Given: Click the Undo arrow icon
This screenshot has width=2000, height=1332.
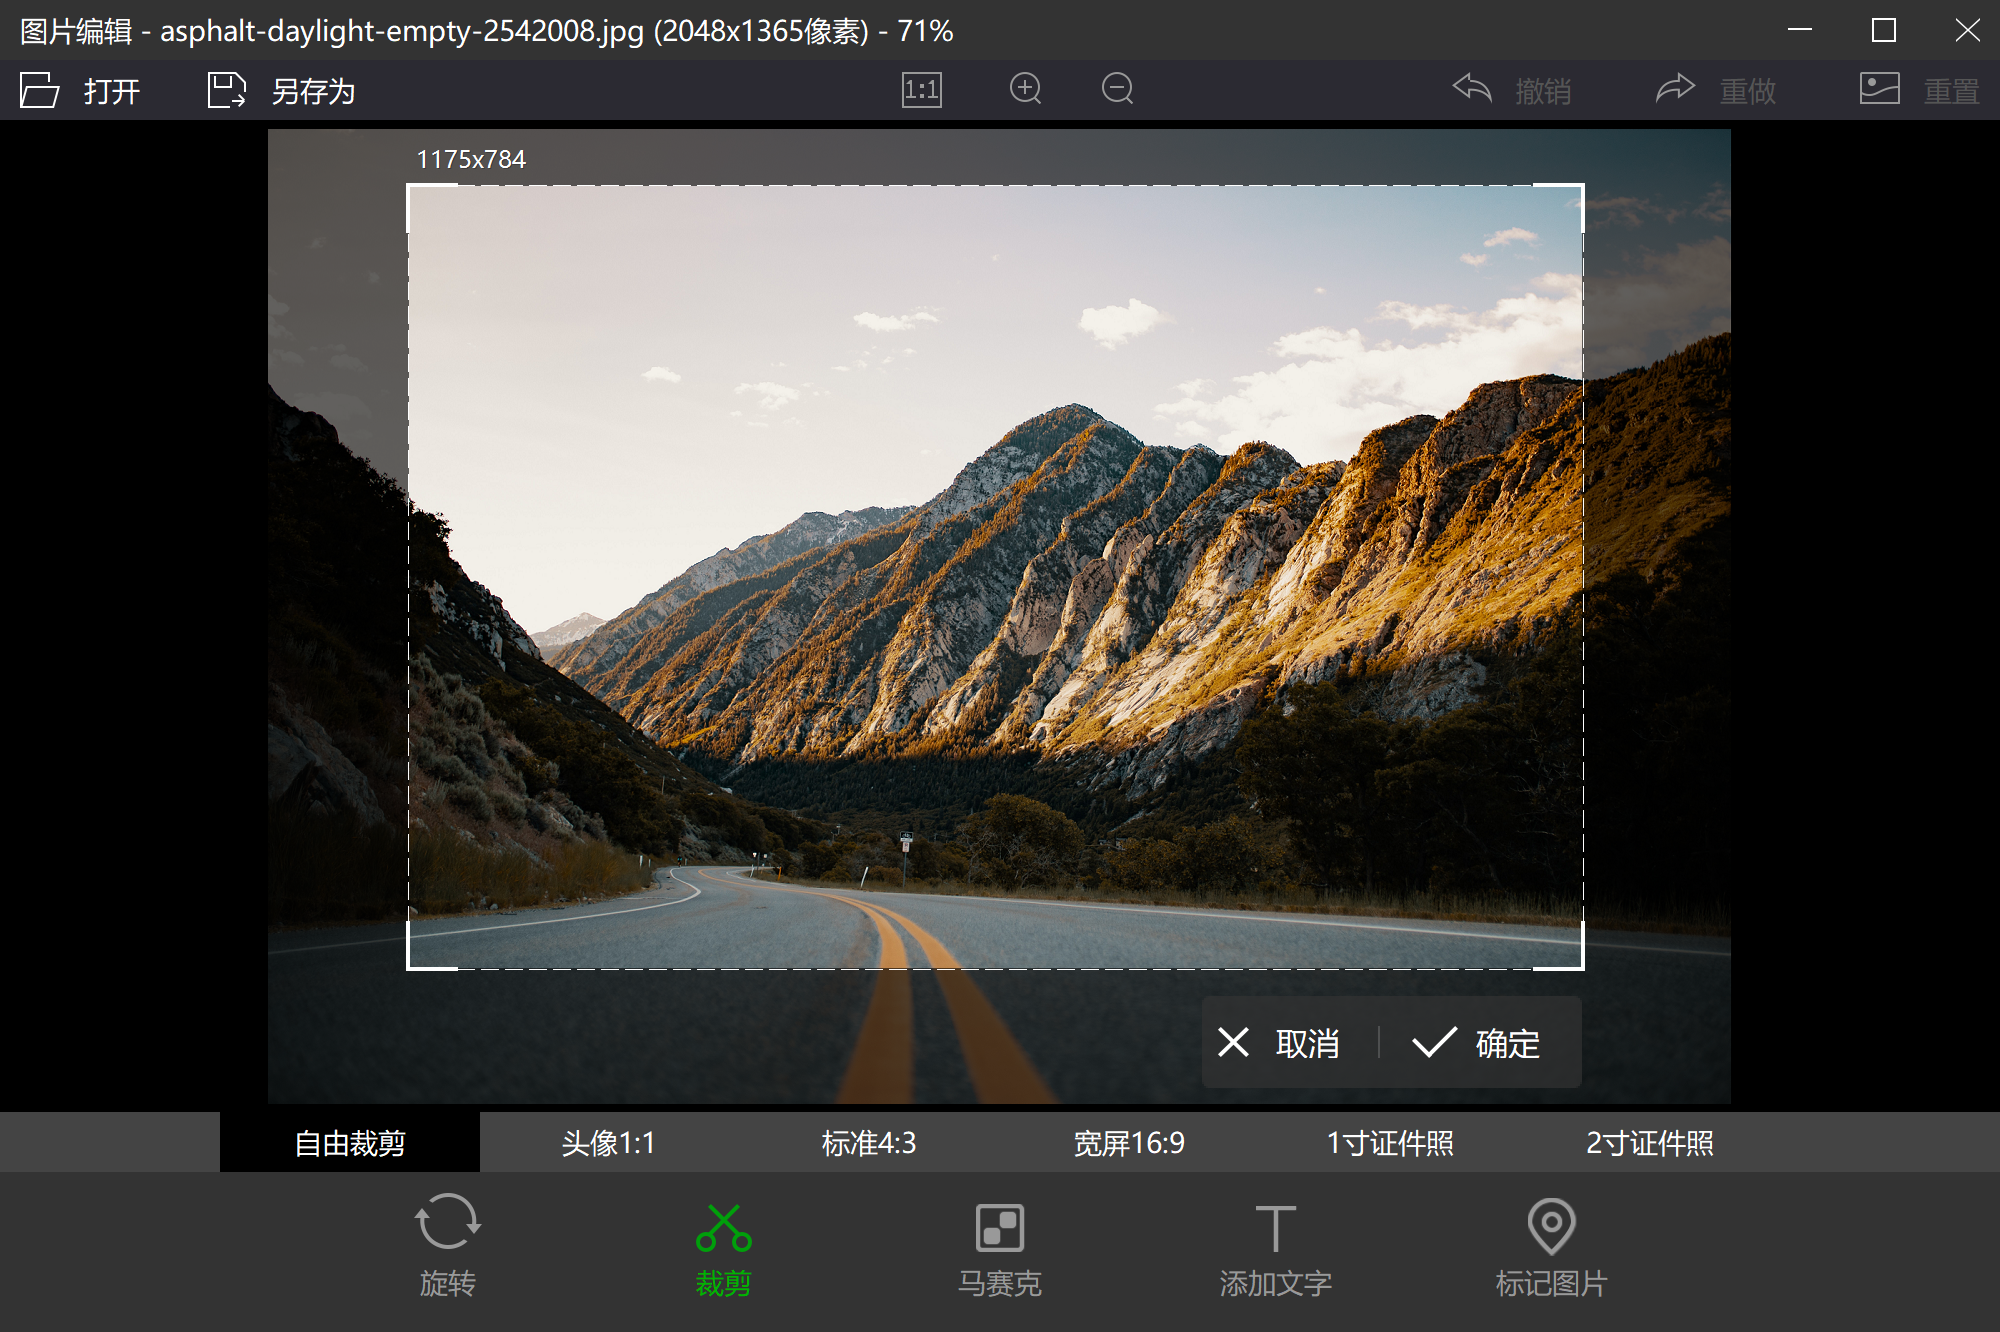Looking at the screenshot, I should pos(1472,89).
